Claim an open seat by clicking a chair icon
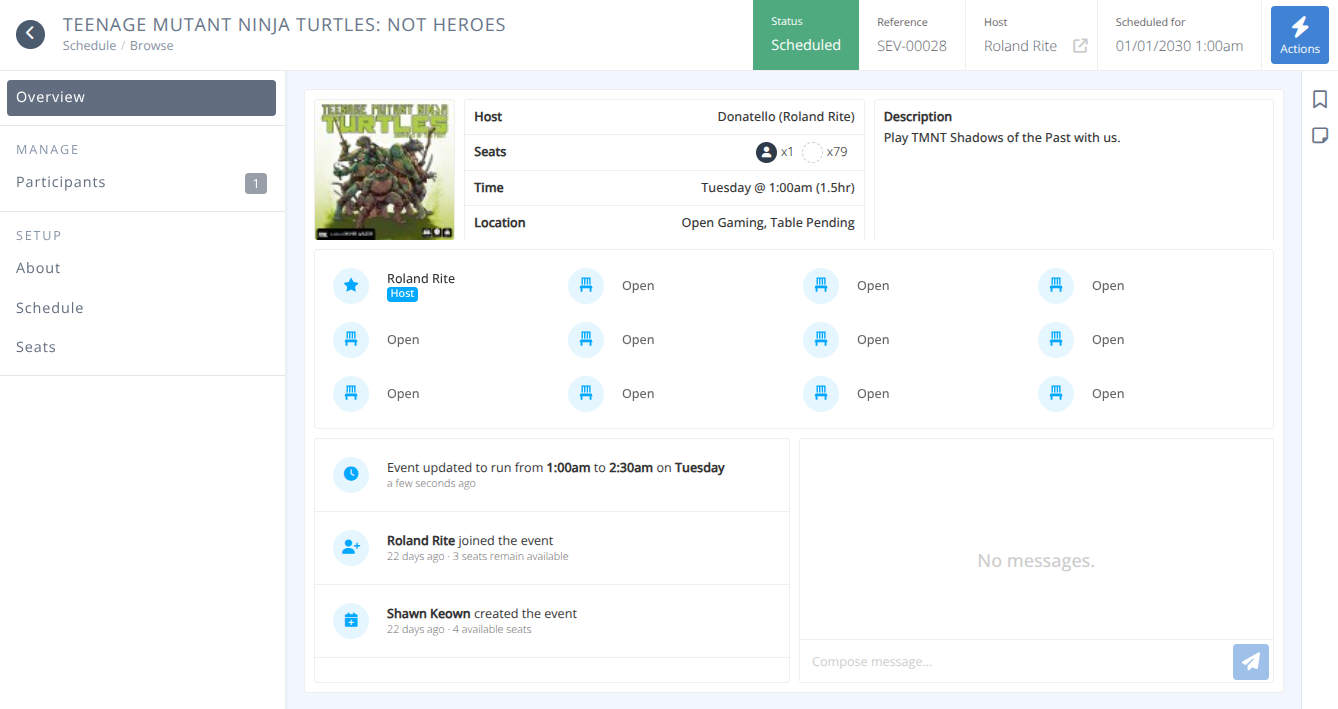 click(586, 286)
